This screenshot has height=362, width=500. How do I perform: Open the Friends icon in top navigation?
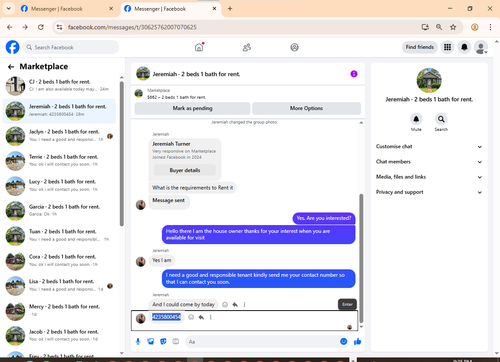click(247, 48)
